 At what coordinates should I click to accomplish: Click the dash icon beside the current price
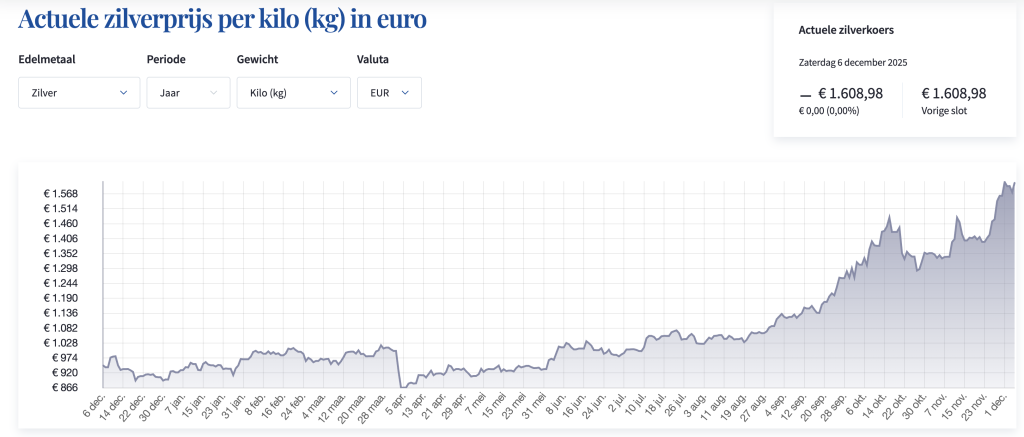click(805, 94)
